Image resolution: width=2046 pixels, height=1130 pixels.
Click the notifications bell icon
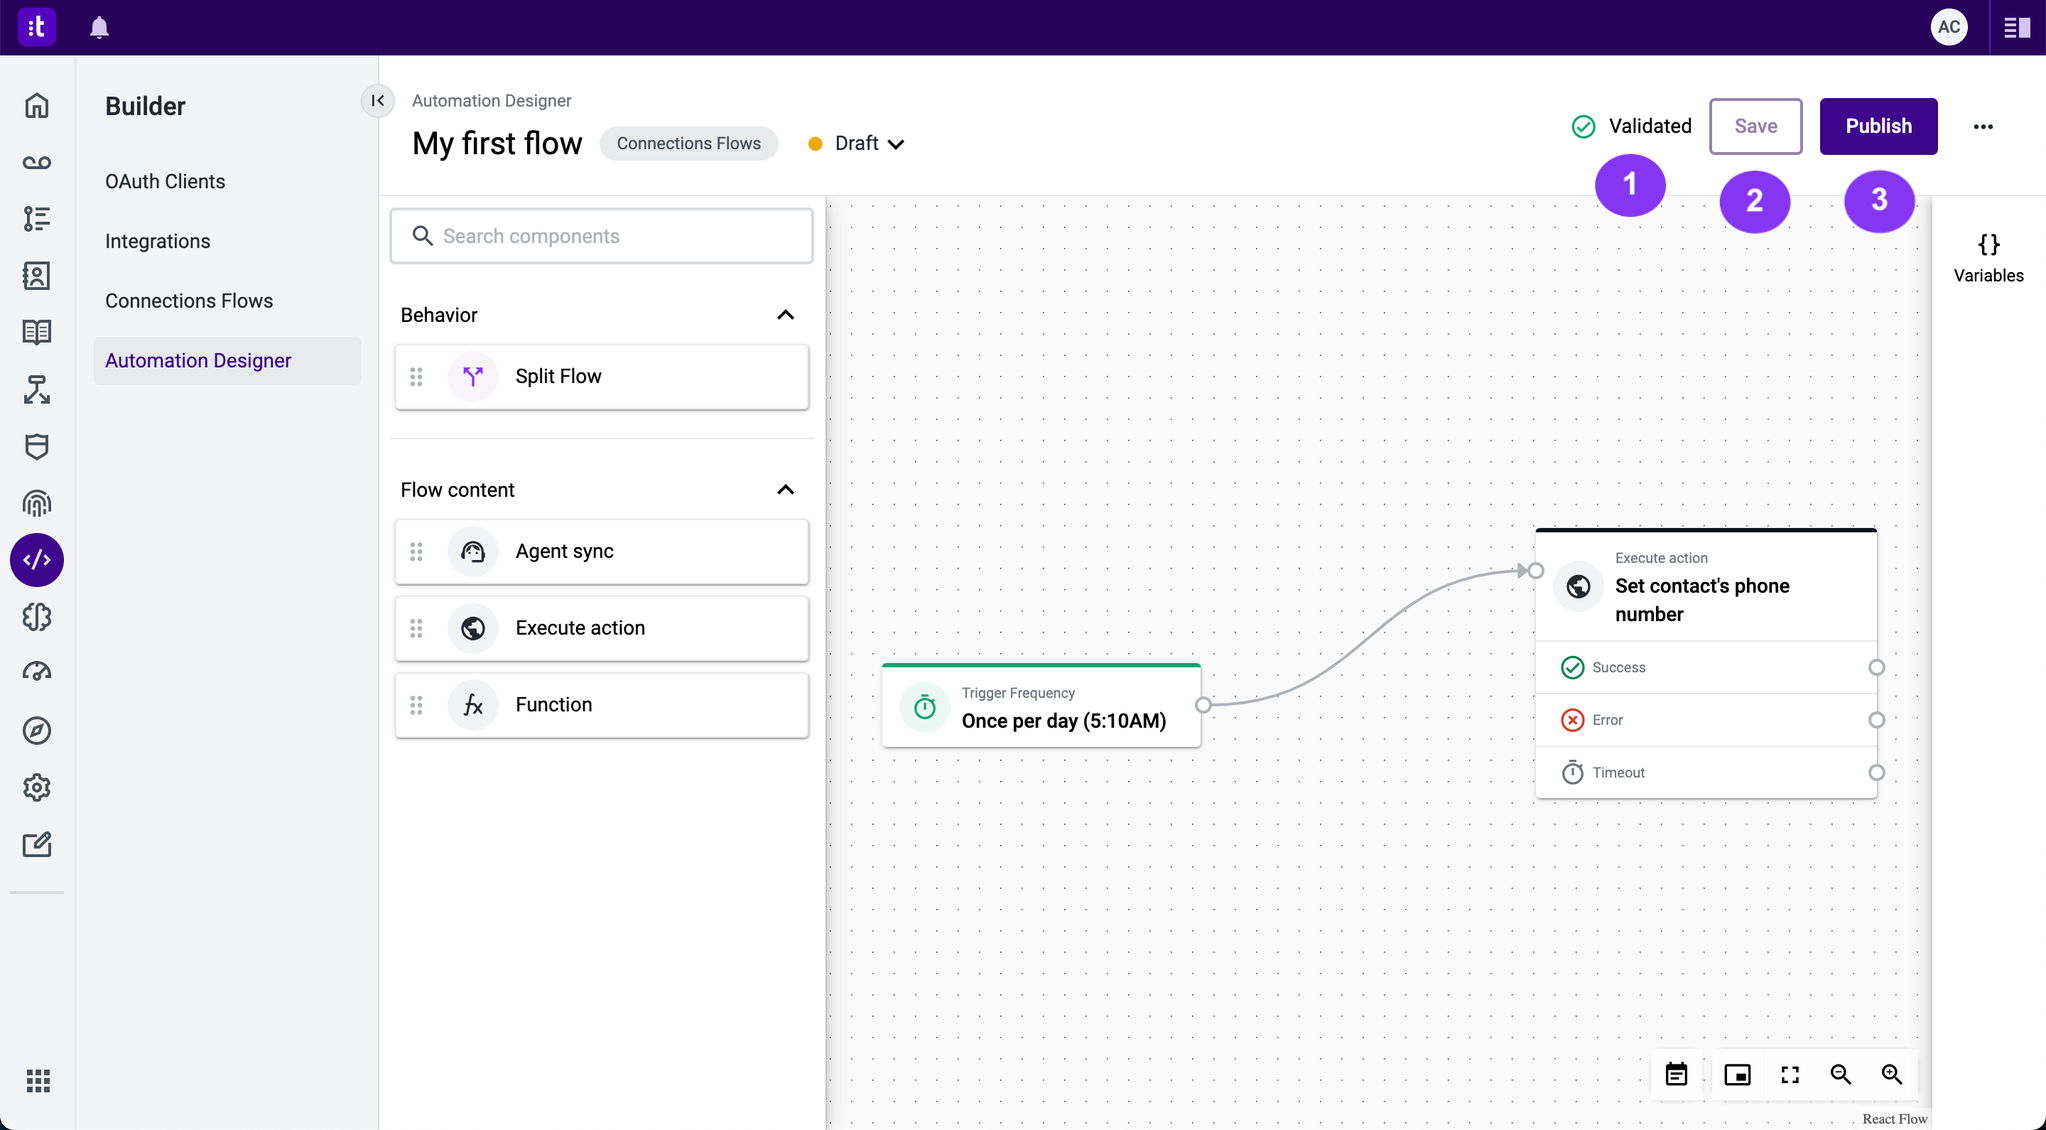99,27
